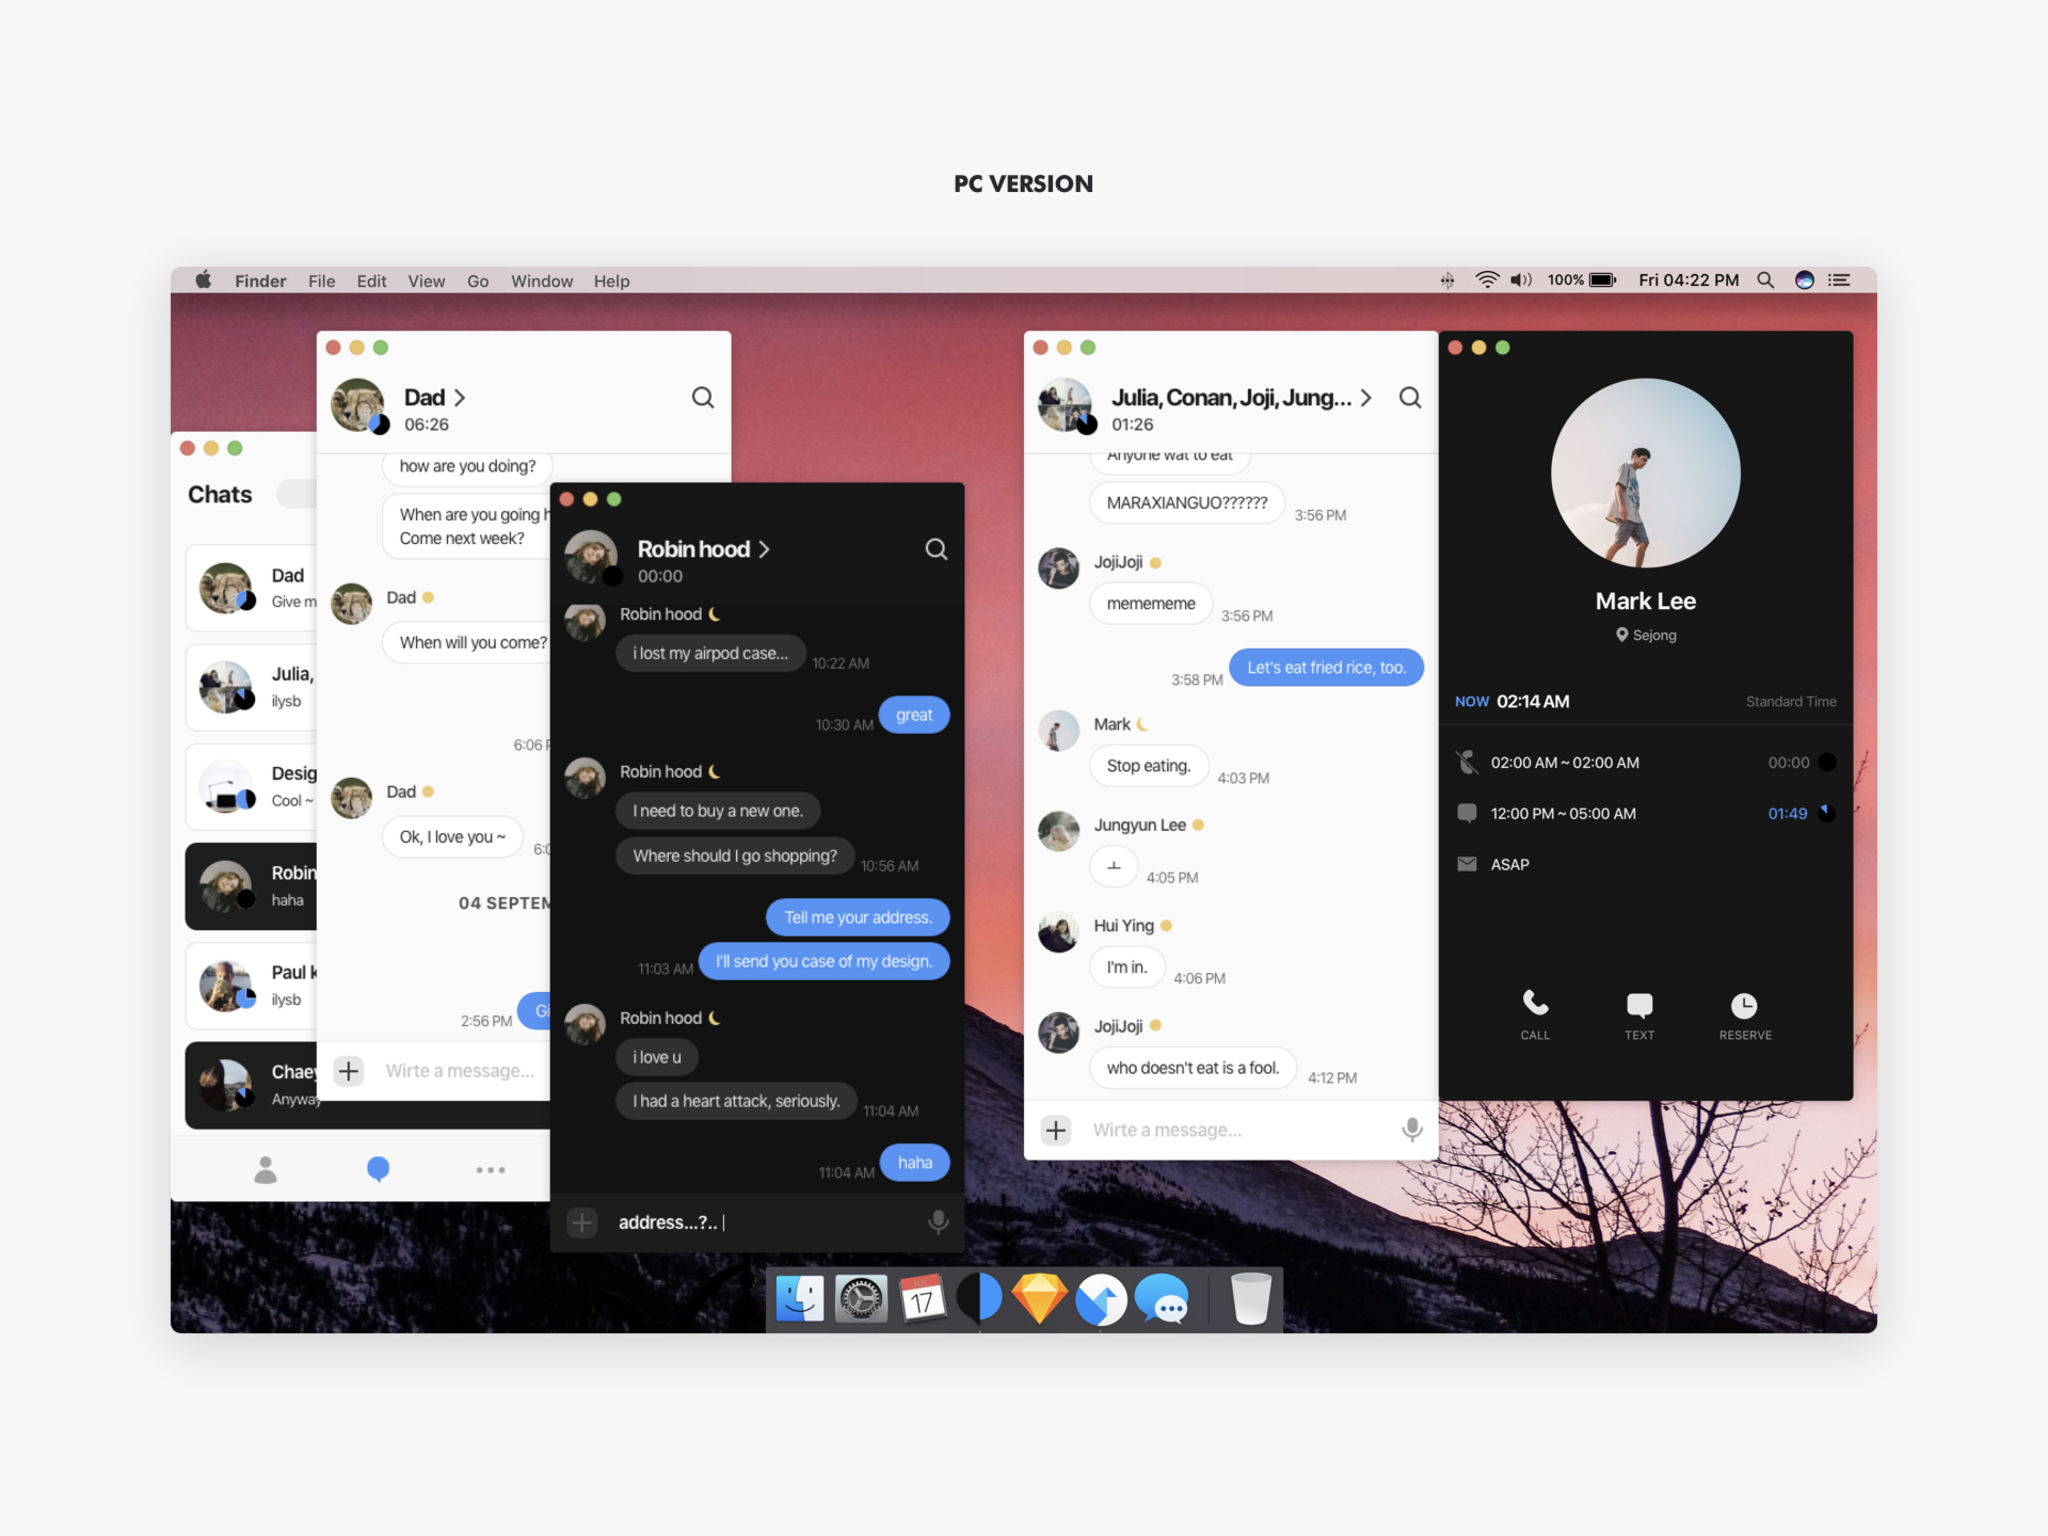Screen dimensions: 2048x1536
Task: Send a text to Mark Lee
Action: pyautogui.click(x=1639, y=1015)
